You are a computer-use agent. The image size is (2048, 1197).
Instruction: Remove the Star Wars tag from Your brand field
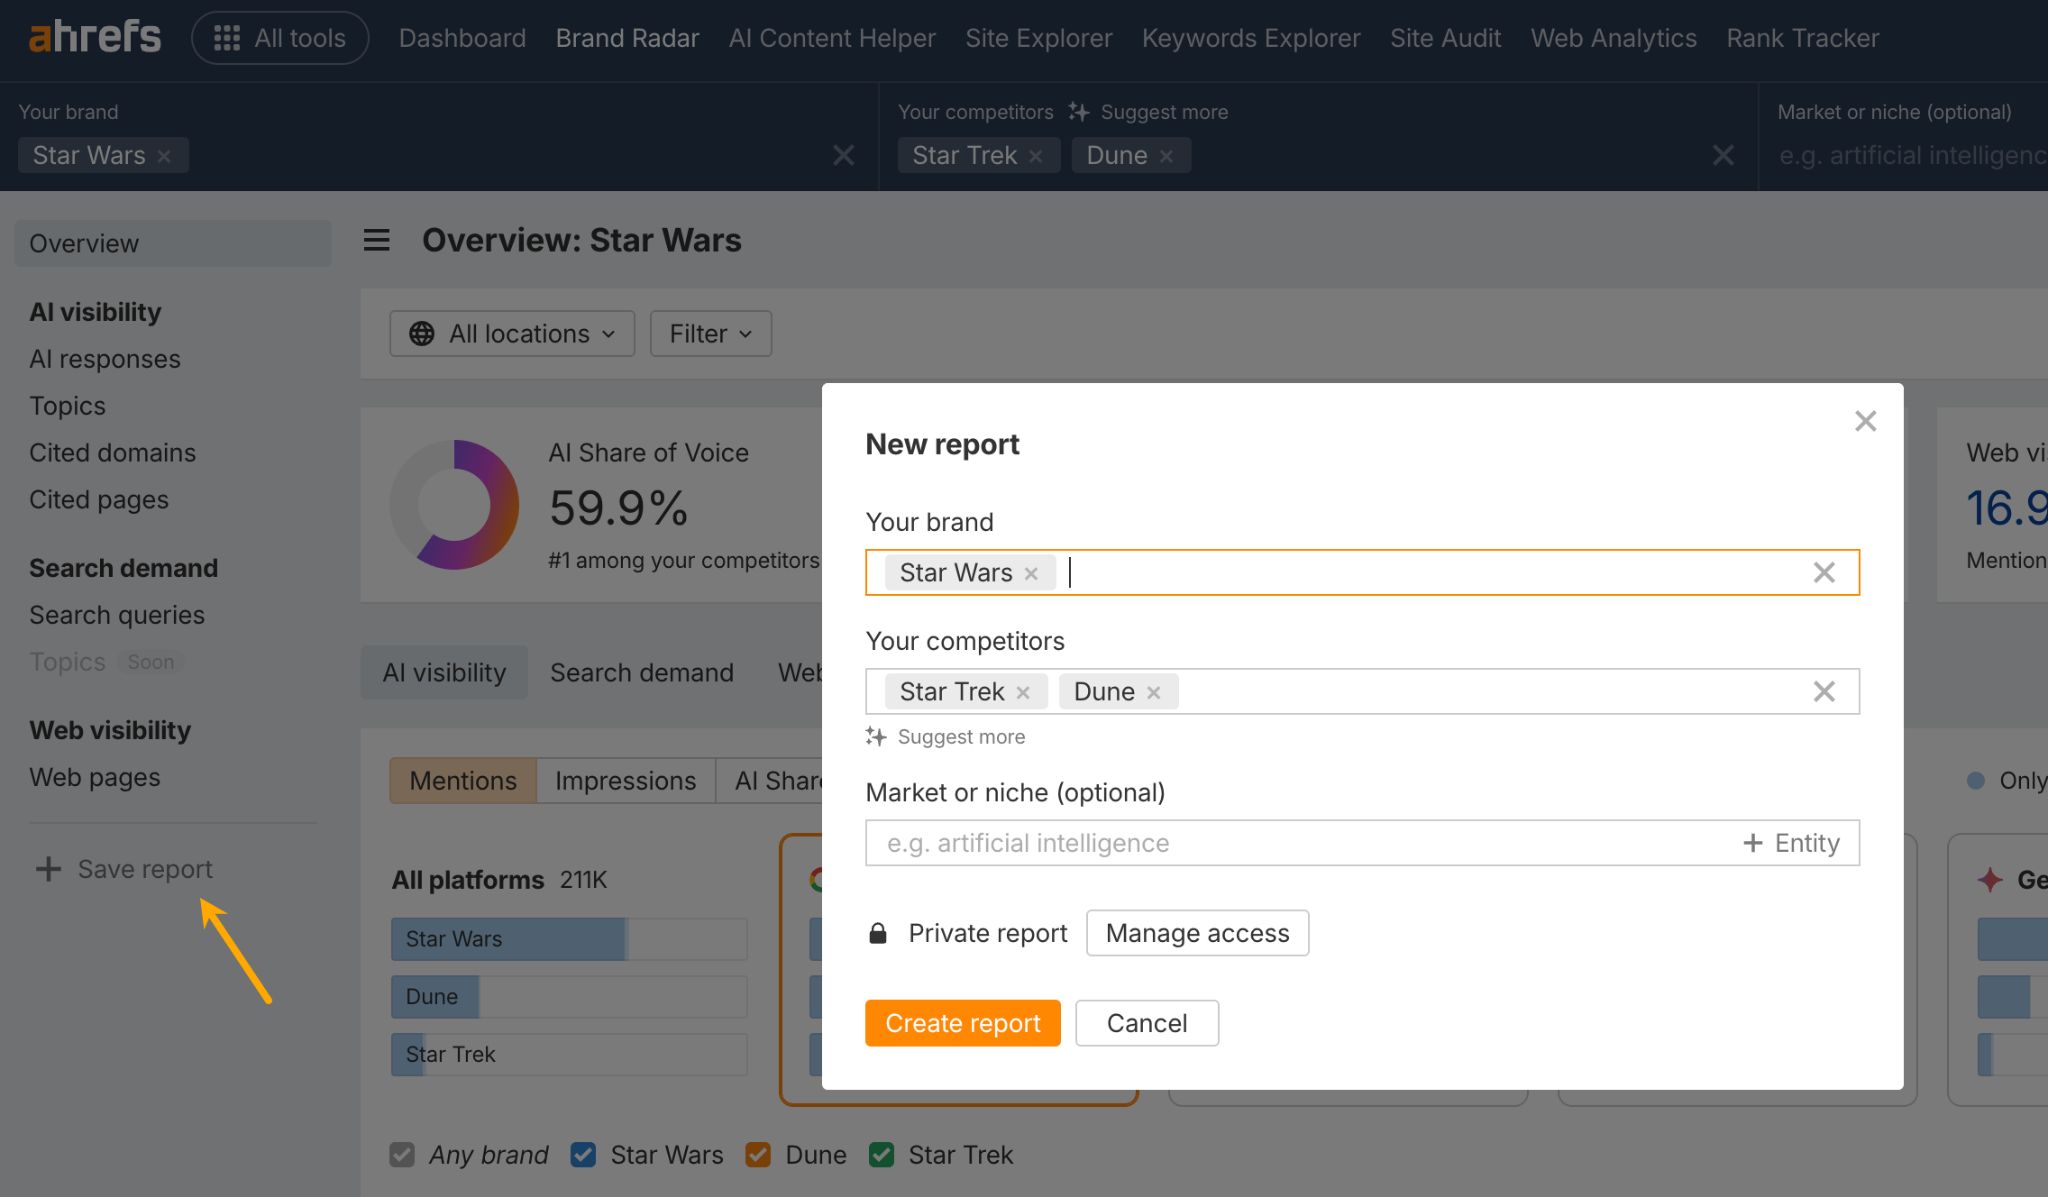click(x=1032, y=572)
